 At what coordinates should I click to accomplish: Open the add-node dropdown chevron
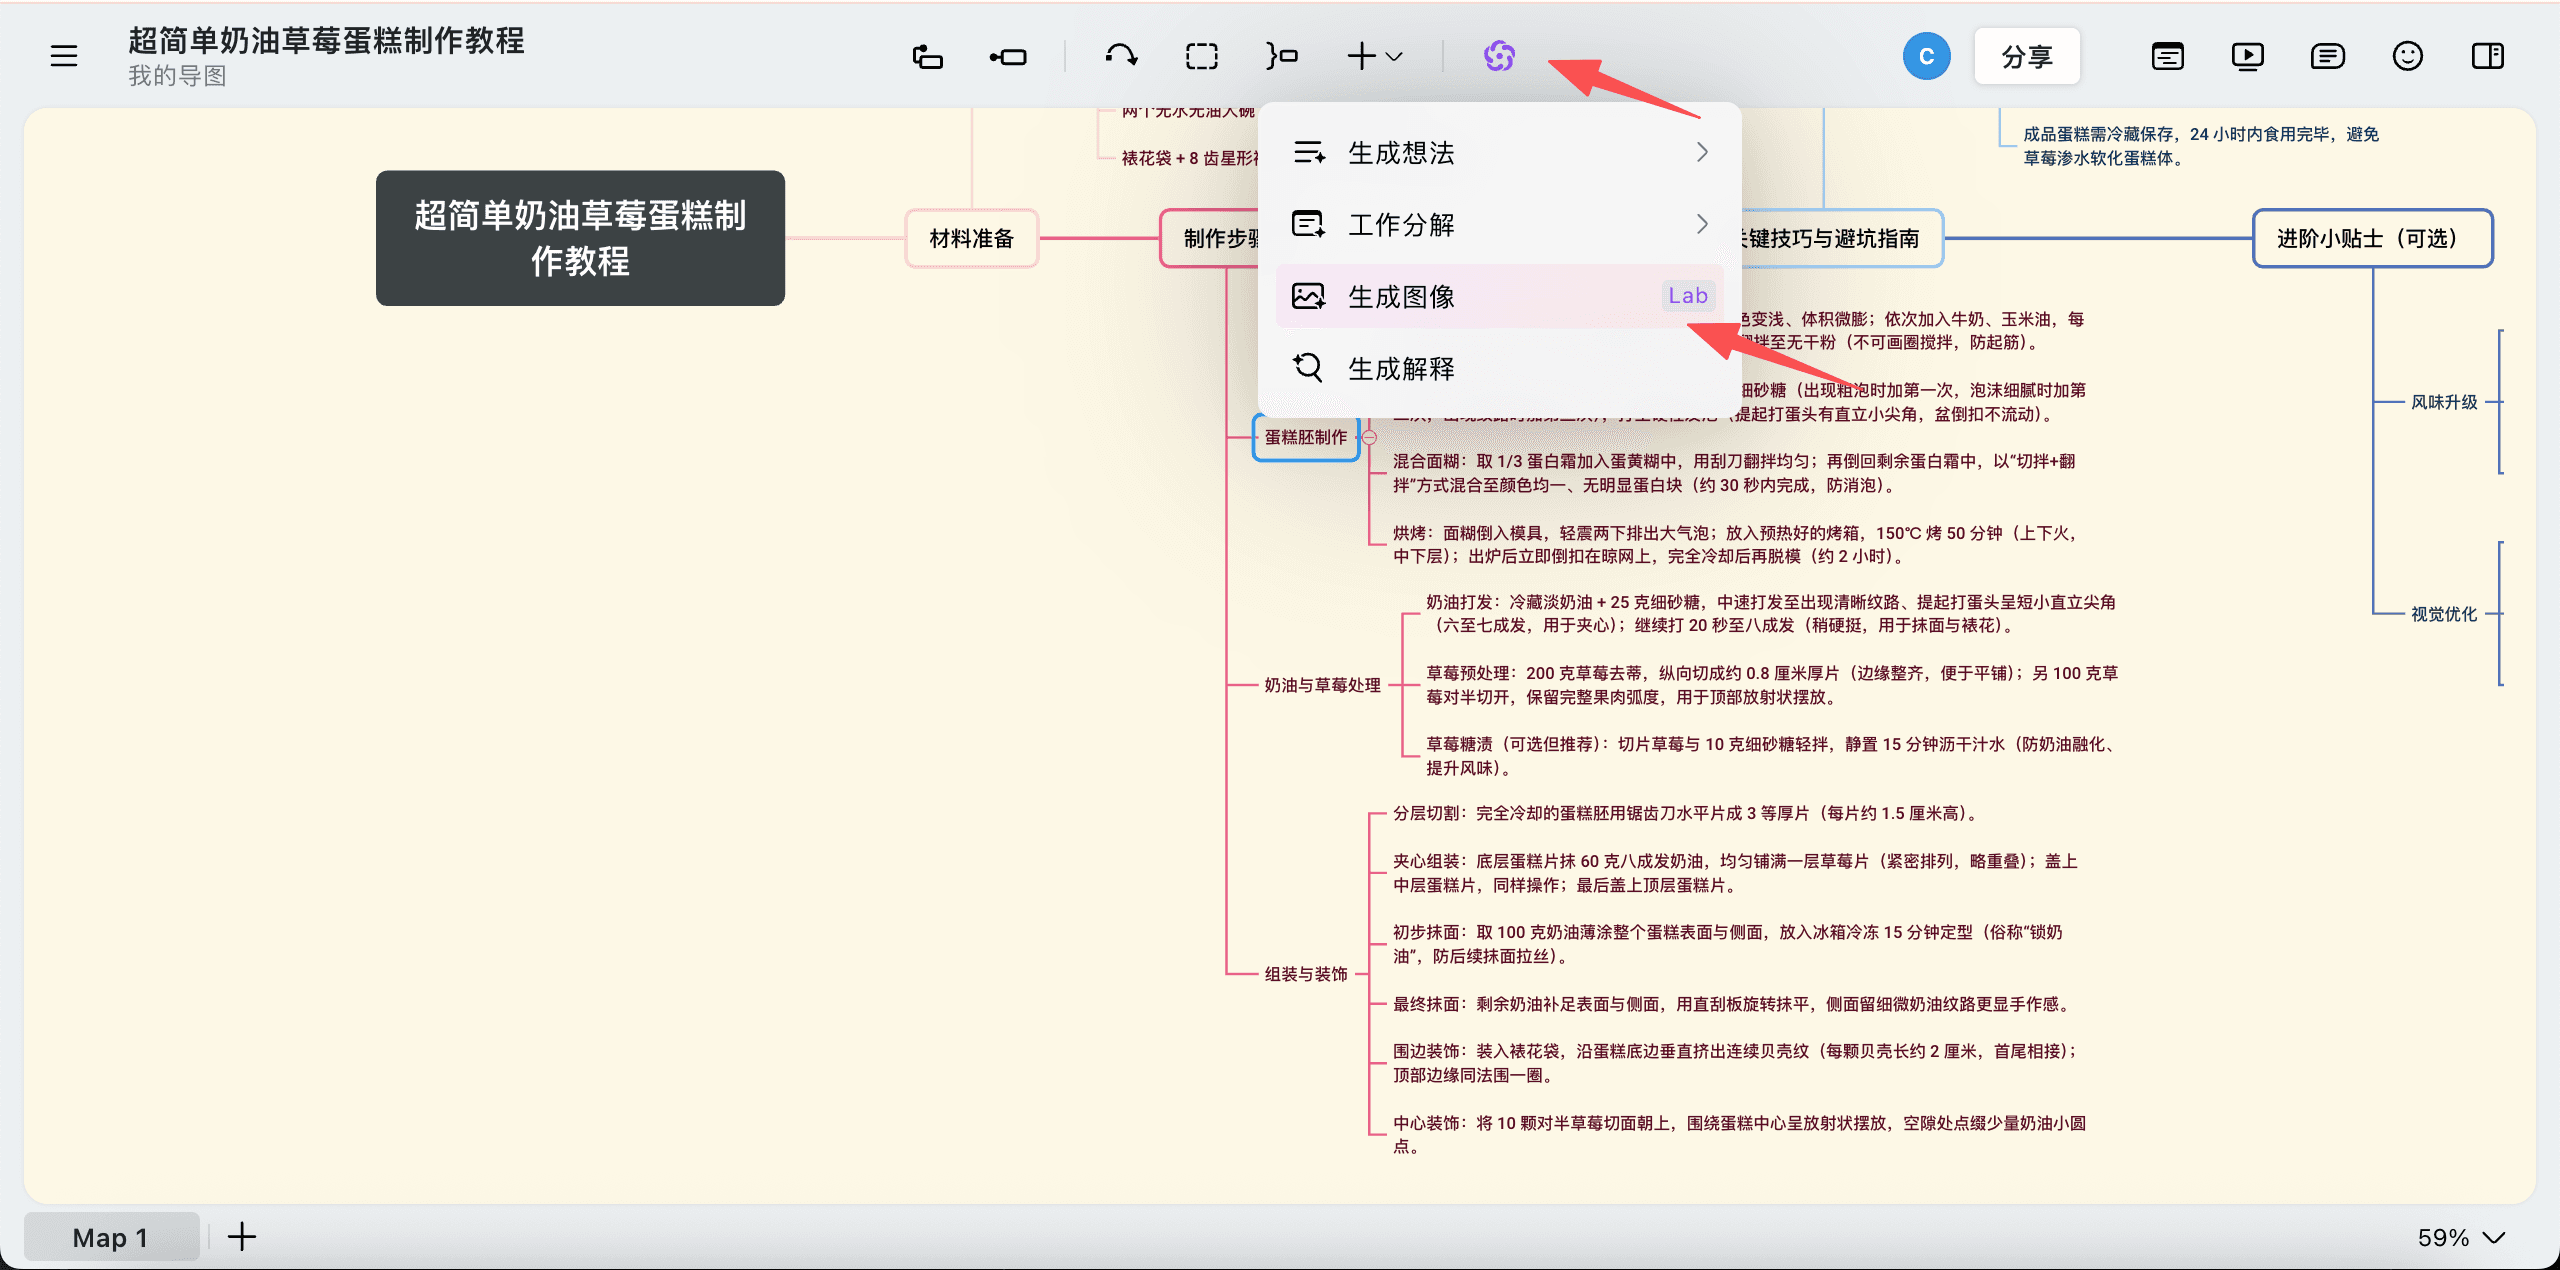coord(1394,56)
